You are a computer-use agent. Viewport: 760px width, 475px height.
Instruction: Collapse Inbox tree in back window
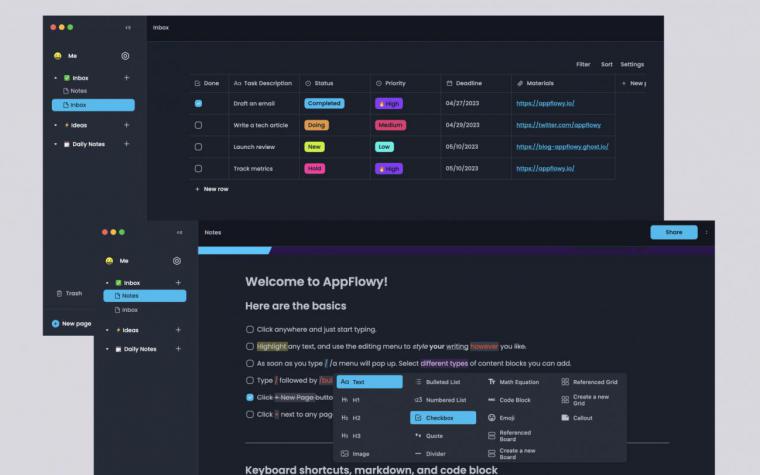(56, 78)
